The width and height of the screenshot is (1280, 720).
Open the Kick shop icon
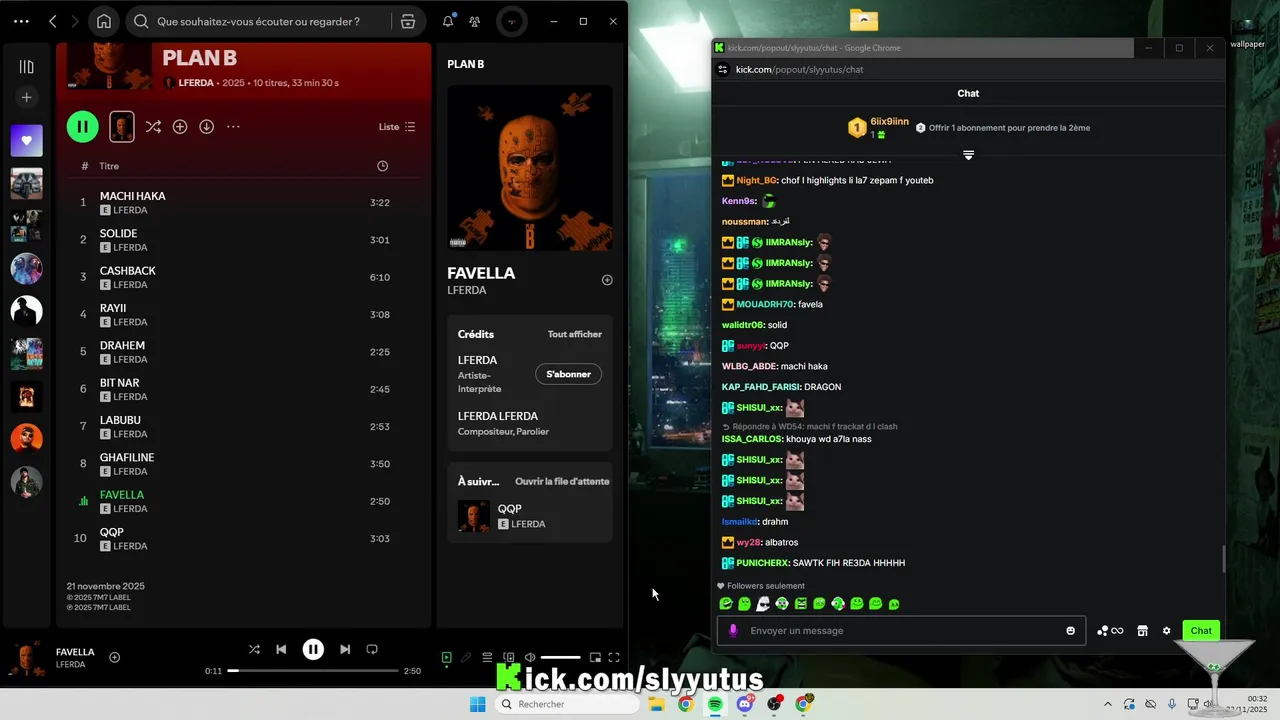click(x=1143, y=631)
